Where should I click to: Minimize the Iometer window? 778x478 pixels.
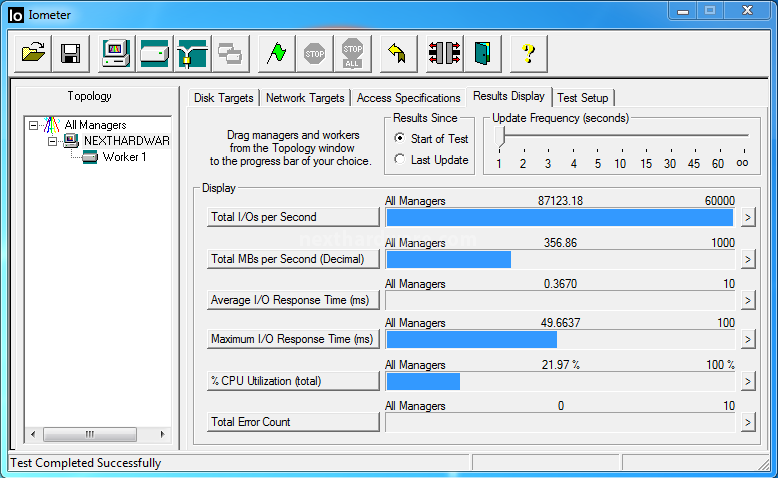(x=683, y=11)
